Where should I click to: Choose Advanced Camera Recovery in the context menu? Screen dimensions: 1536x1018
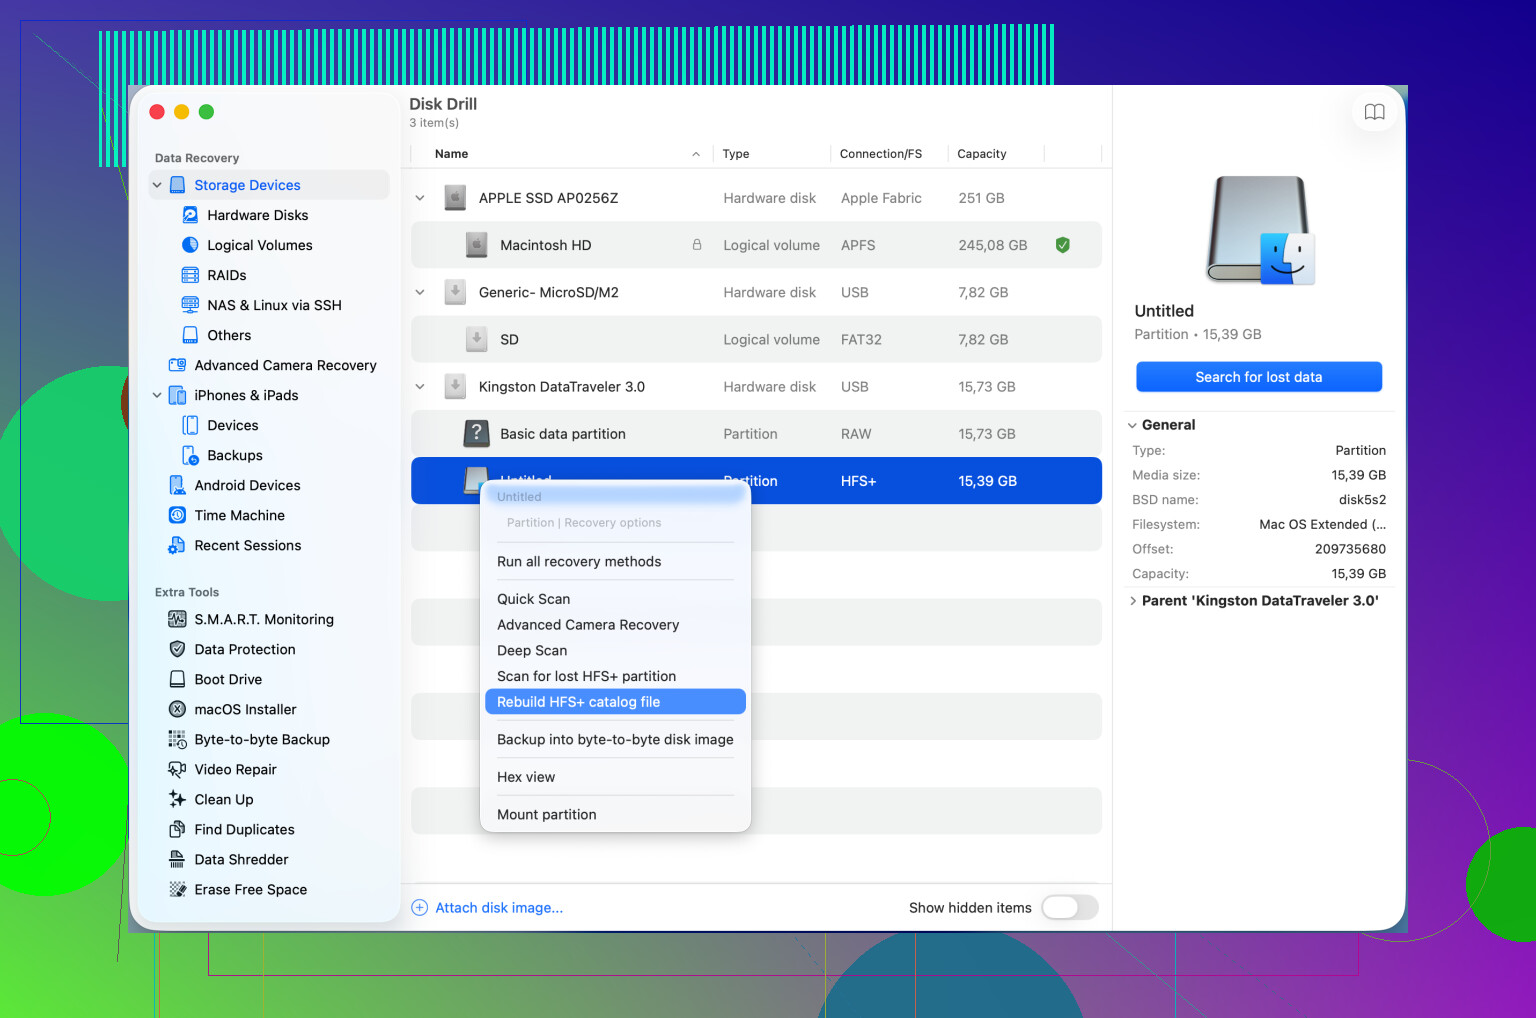615,625
